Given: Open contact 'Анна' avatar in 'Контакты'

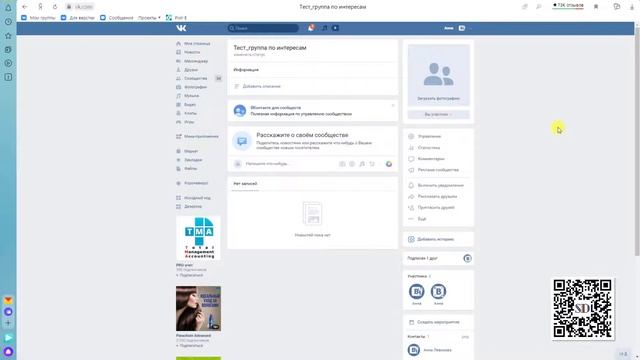Looking at the screenshot, I should pos(413,350).
